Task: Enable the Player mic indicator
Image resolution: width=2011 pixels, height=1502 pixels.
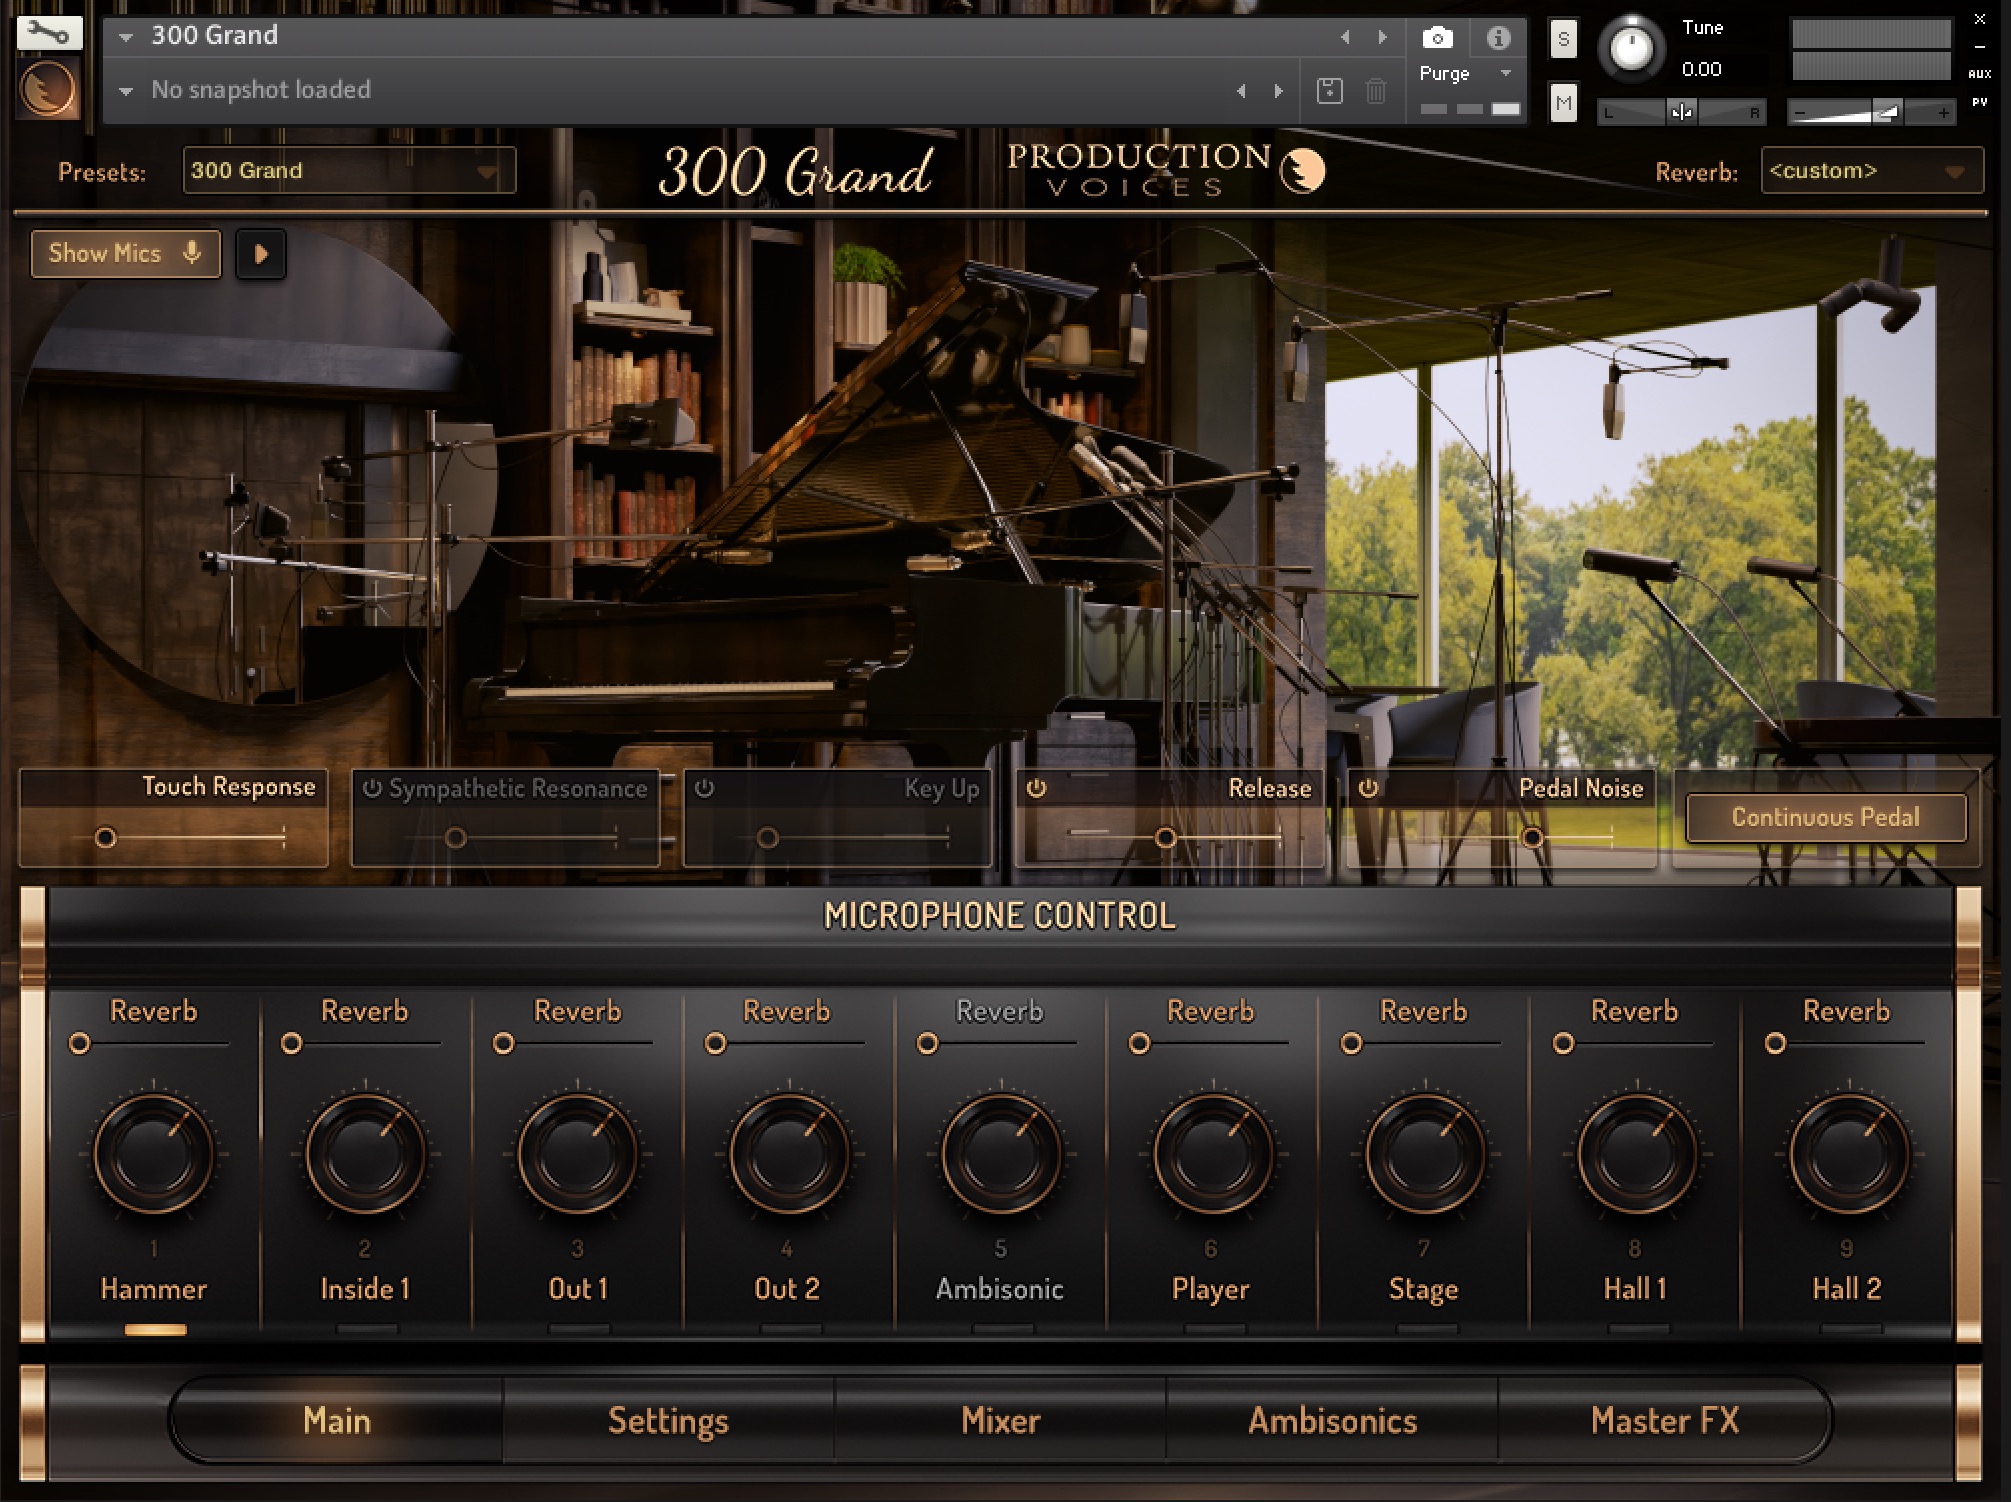Action: tap(1215, 1330)
